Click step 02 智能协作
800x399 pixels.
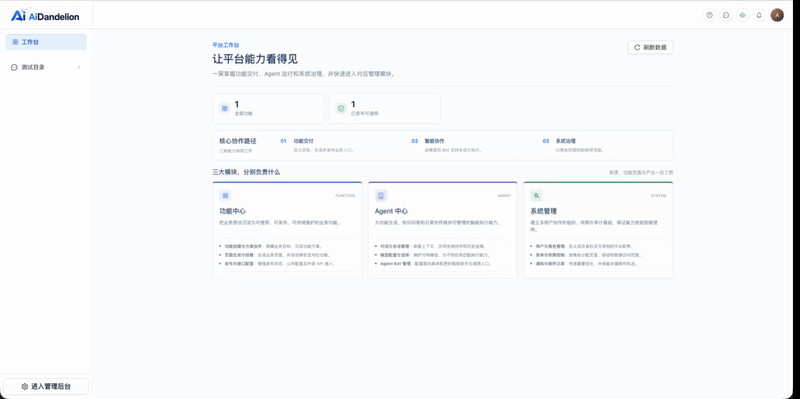click(446, 145)
